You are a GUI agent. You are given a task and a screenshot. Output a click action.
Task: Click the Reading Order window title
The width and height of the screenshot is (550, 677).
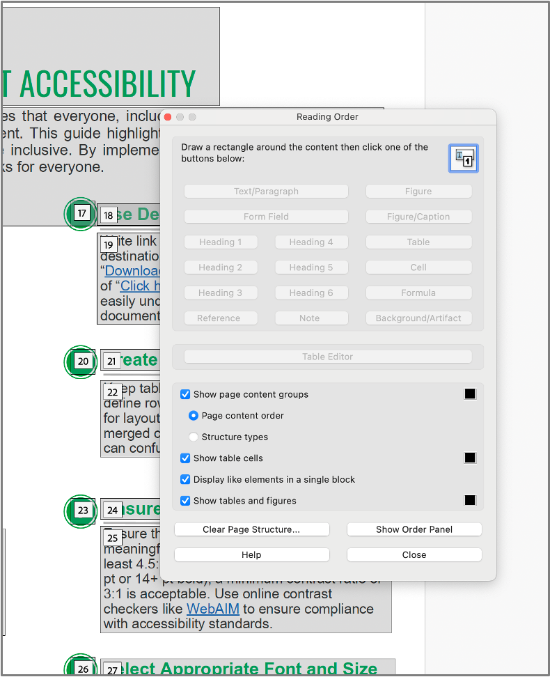pyautogui.click(x=327, y=117)
